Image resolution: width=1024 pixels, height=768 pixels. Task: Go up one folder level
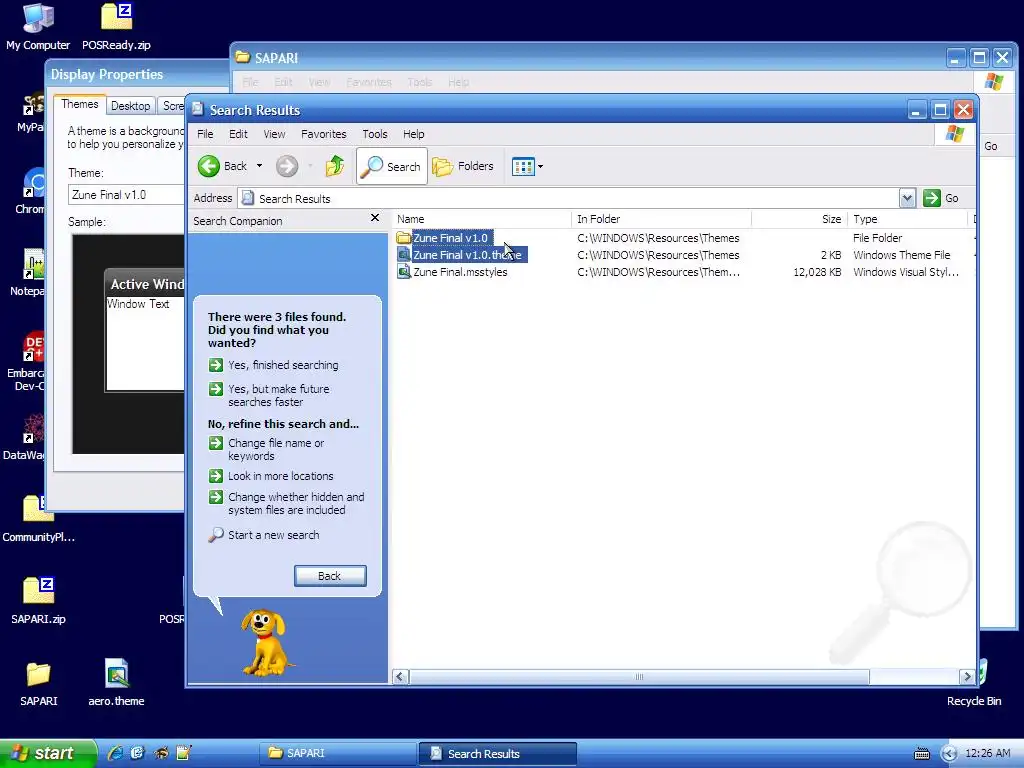334,166
